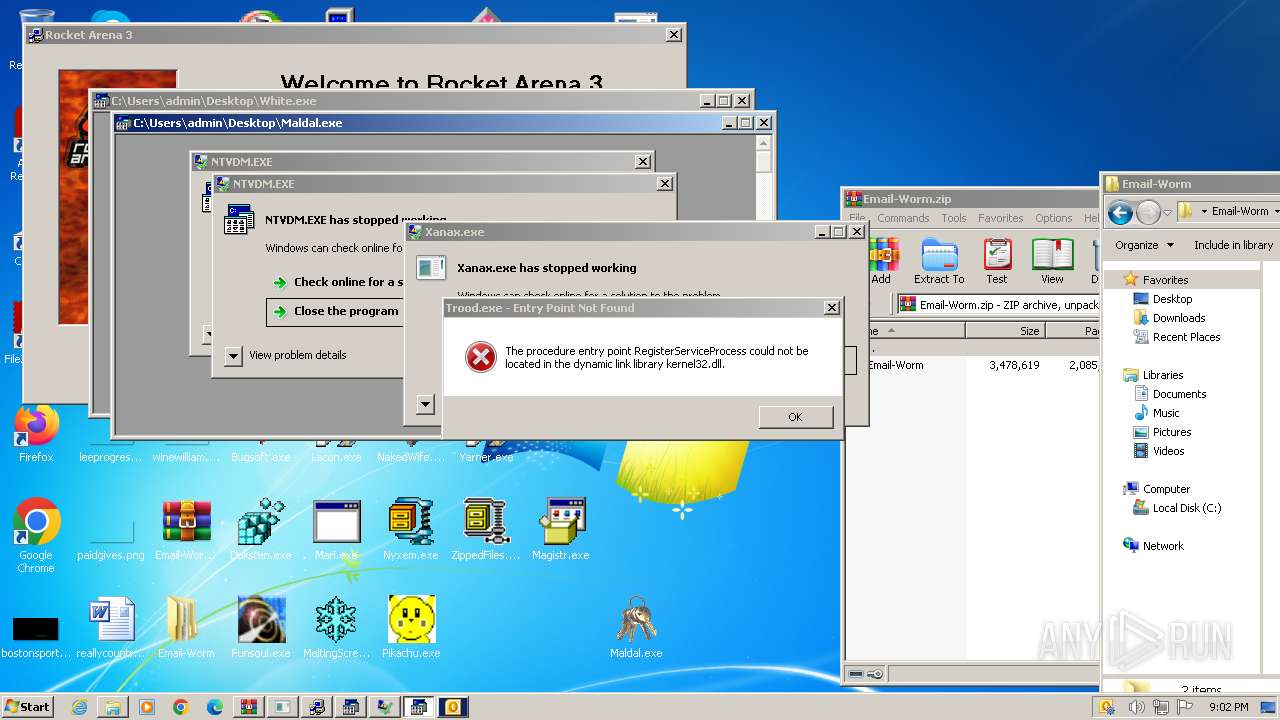The height and width of the screenshot is (720, 1280).
Task: Open the Commands menu in WinRAR
Action: click(903, 218)
